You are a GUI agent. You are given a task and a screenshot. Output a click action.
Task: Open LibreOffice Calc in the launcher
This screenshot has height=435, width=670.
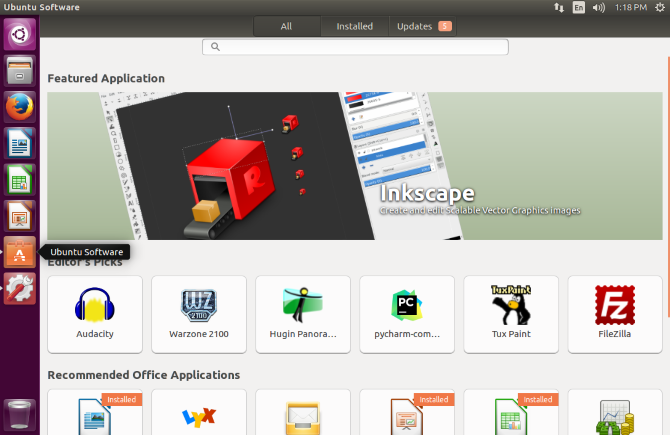pyautogui.click(x=20, y=179)
